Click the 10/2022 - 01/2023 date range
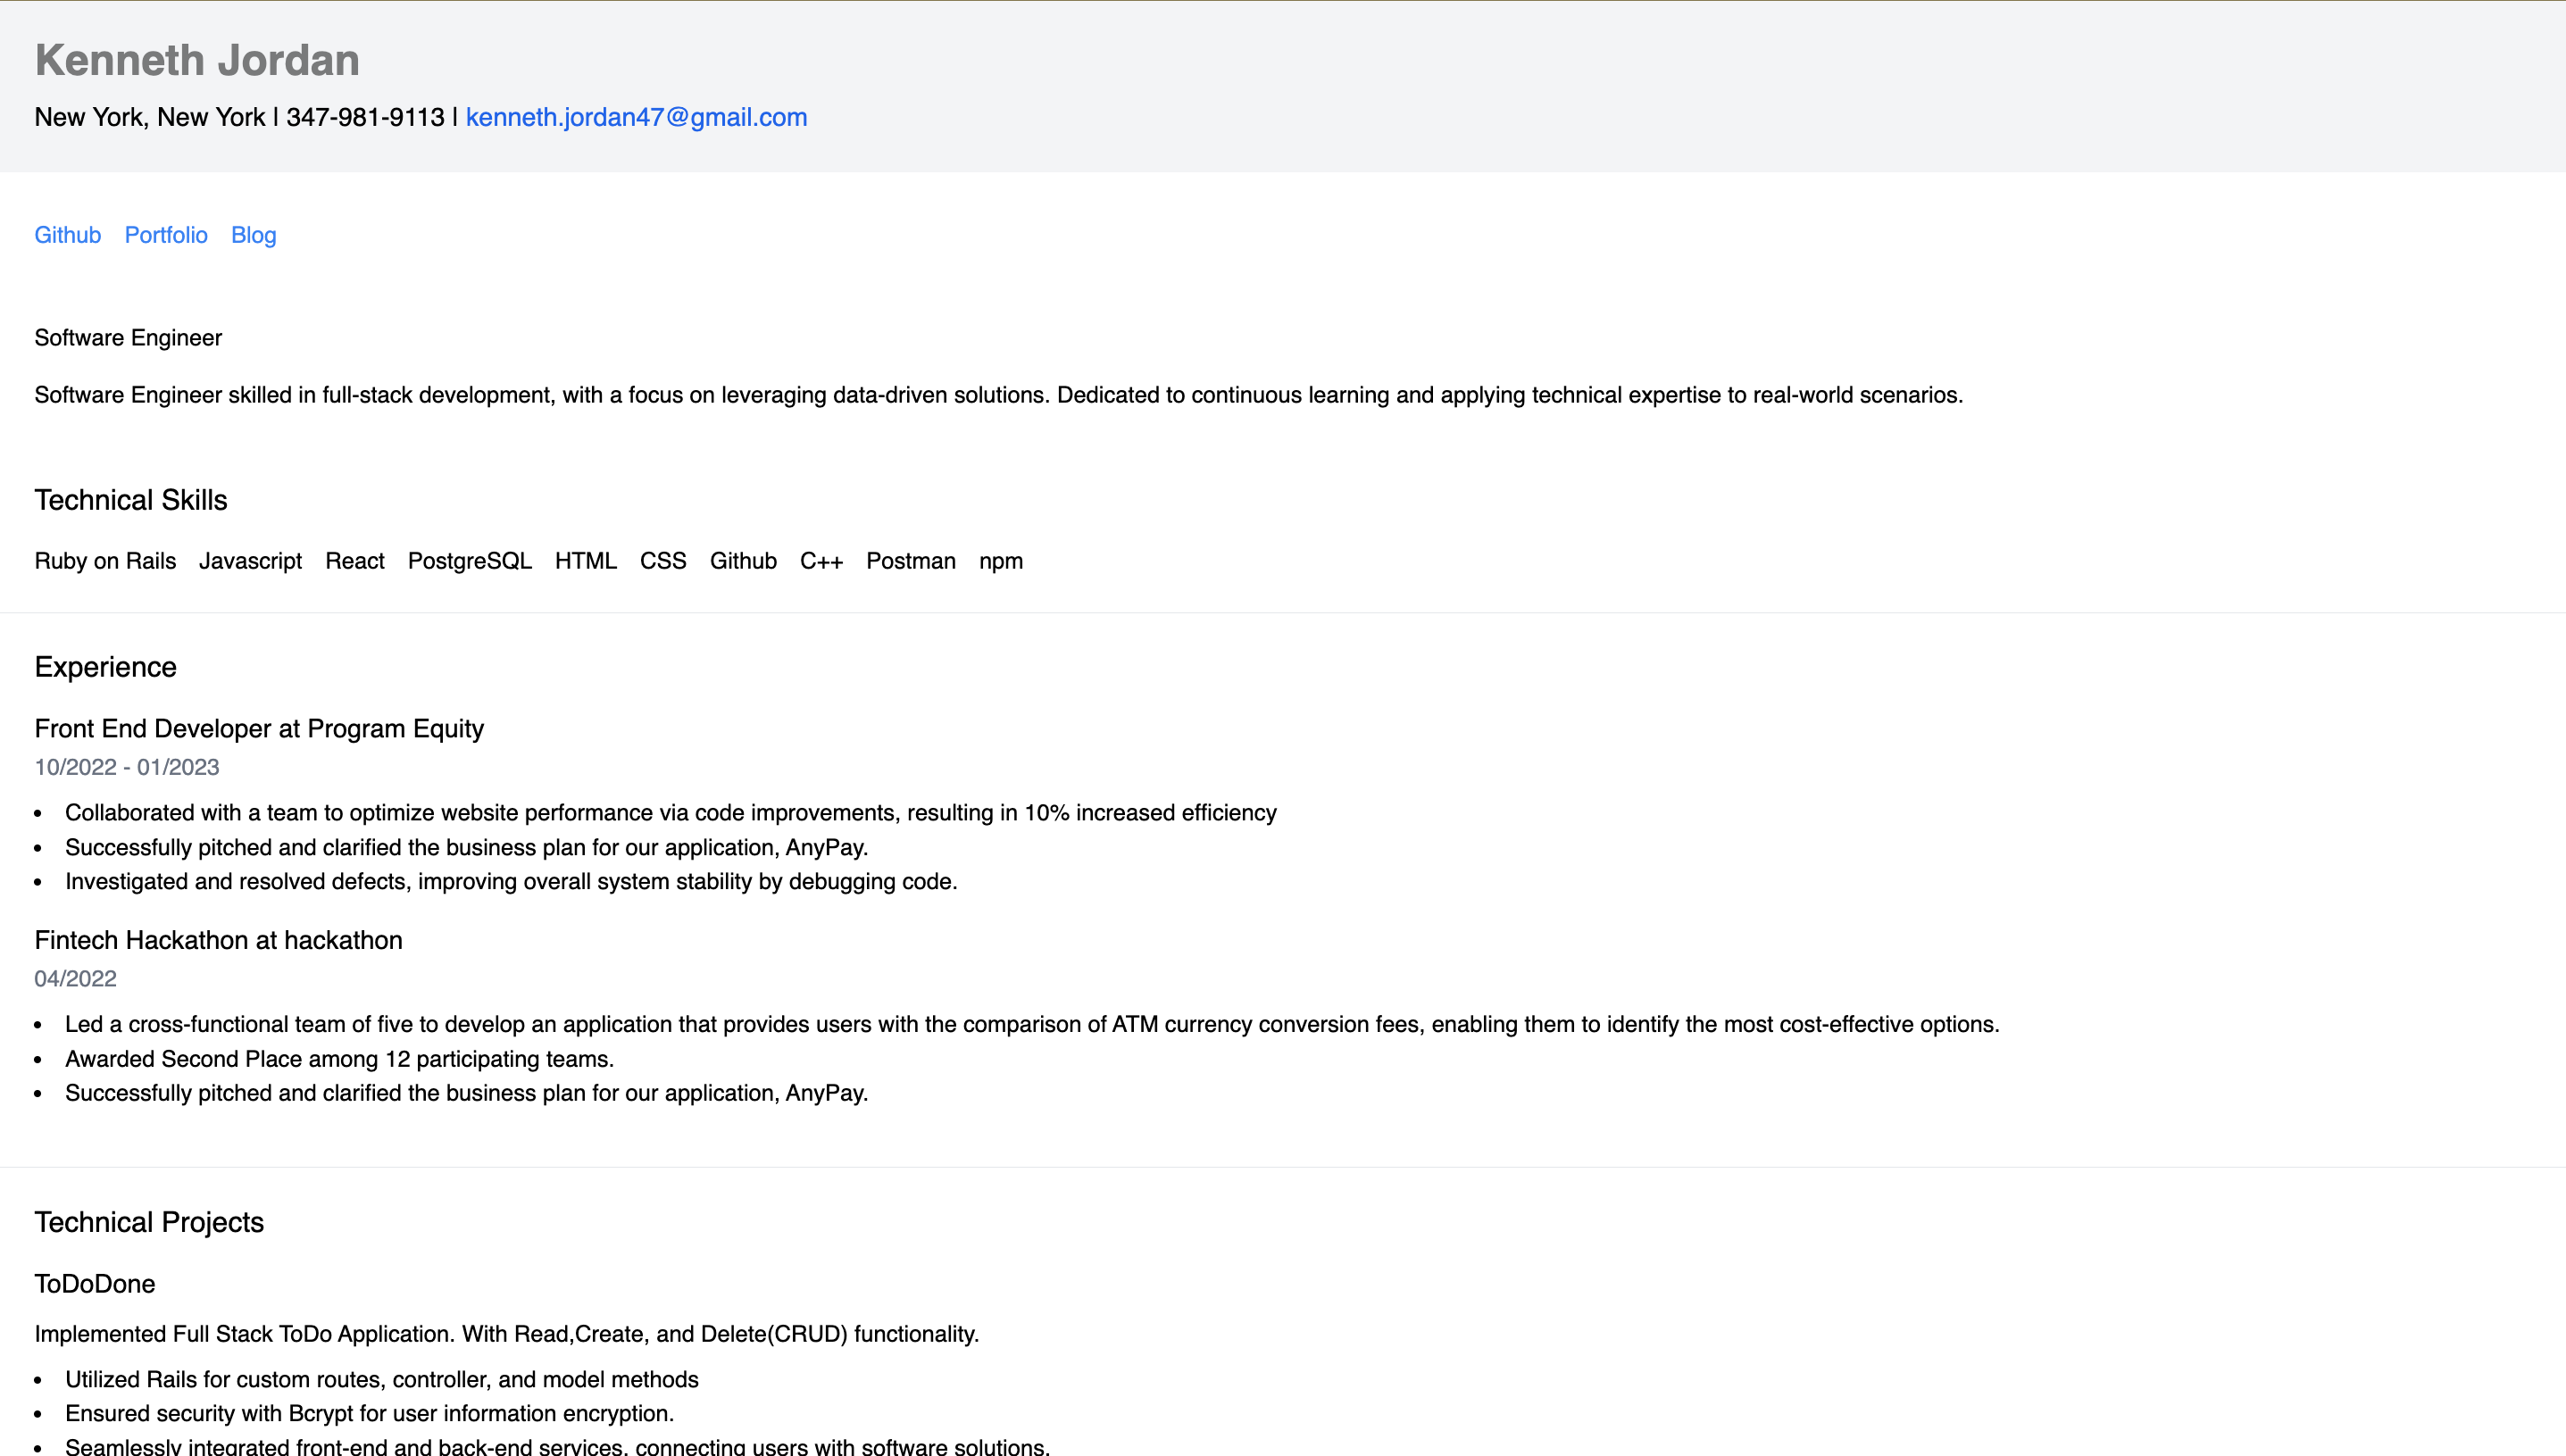The height and width of the screenshot is (1456, 2566). (127, 767)
